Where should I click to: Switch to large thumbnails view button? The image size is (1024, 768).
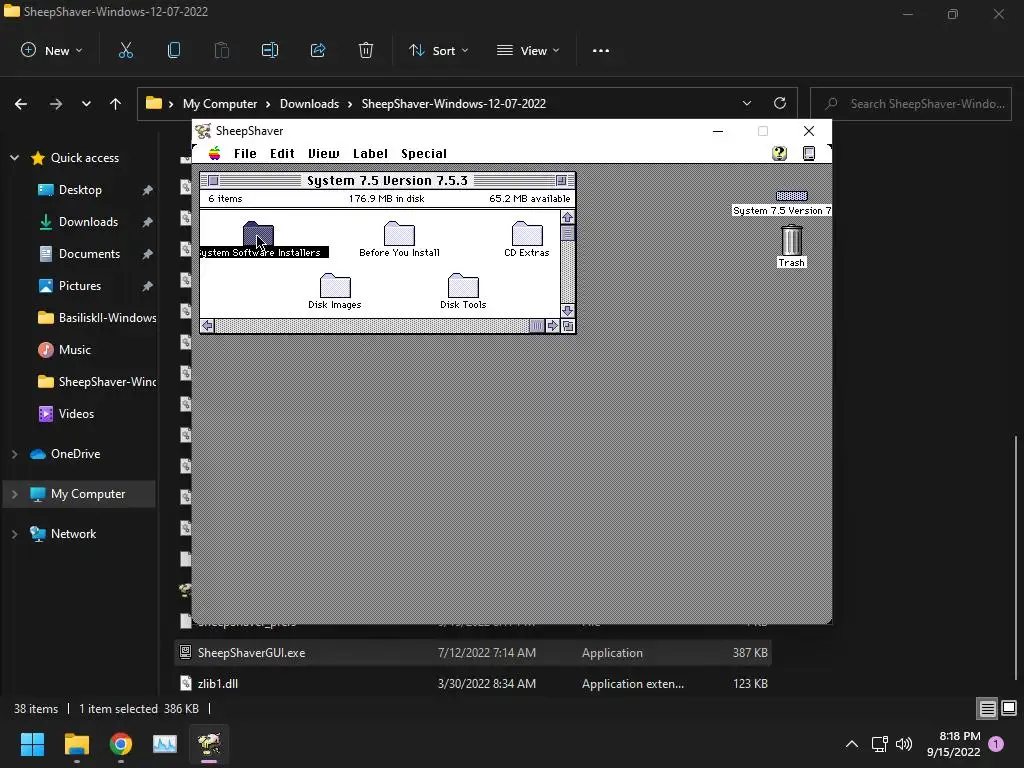[x=1009, y=709]
